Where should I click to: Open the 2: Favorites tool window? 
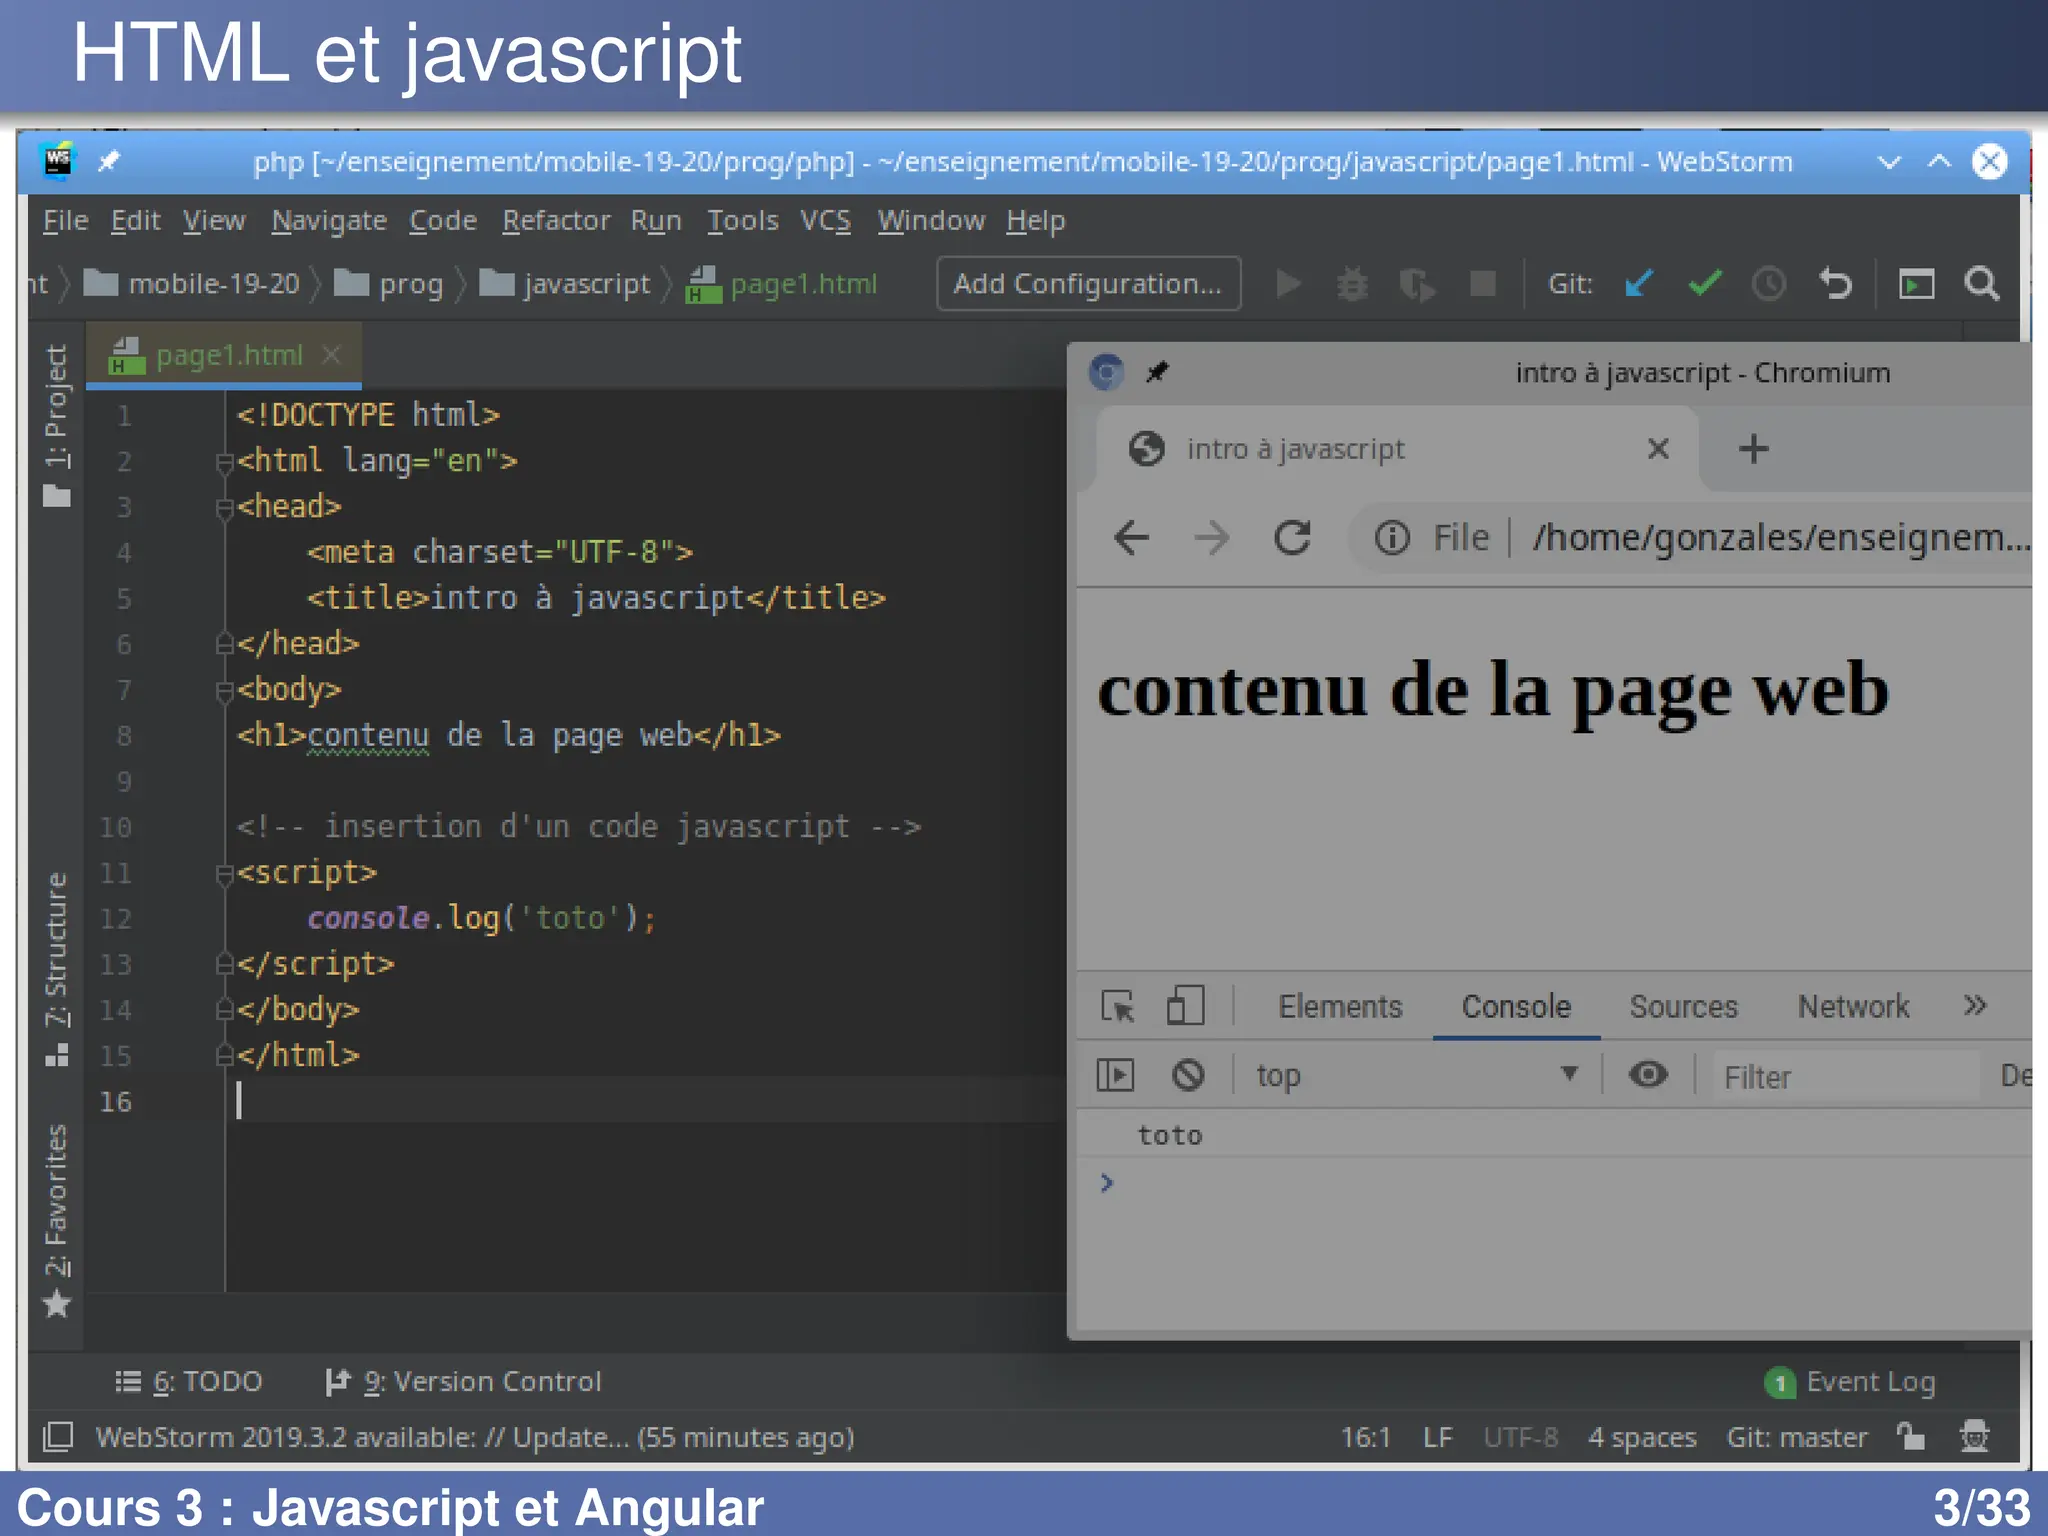click(x=57, y=1220)
